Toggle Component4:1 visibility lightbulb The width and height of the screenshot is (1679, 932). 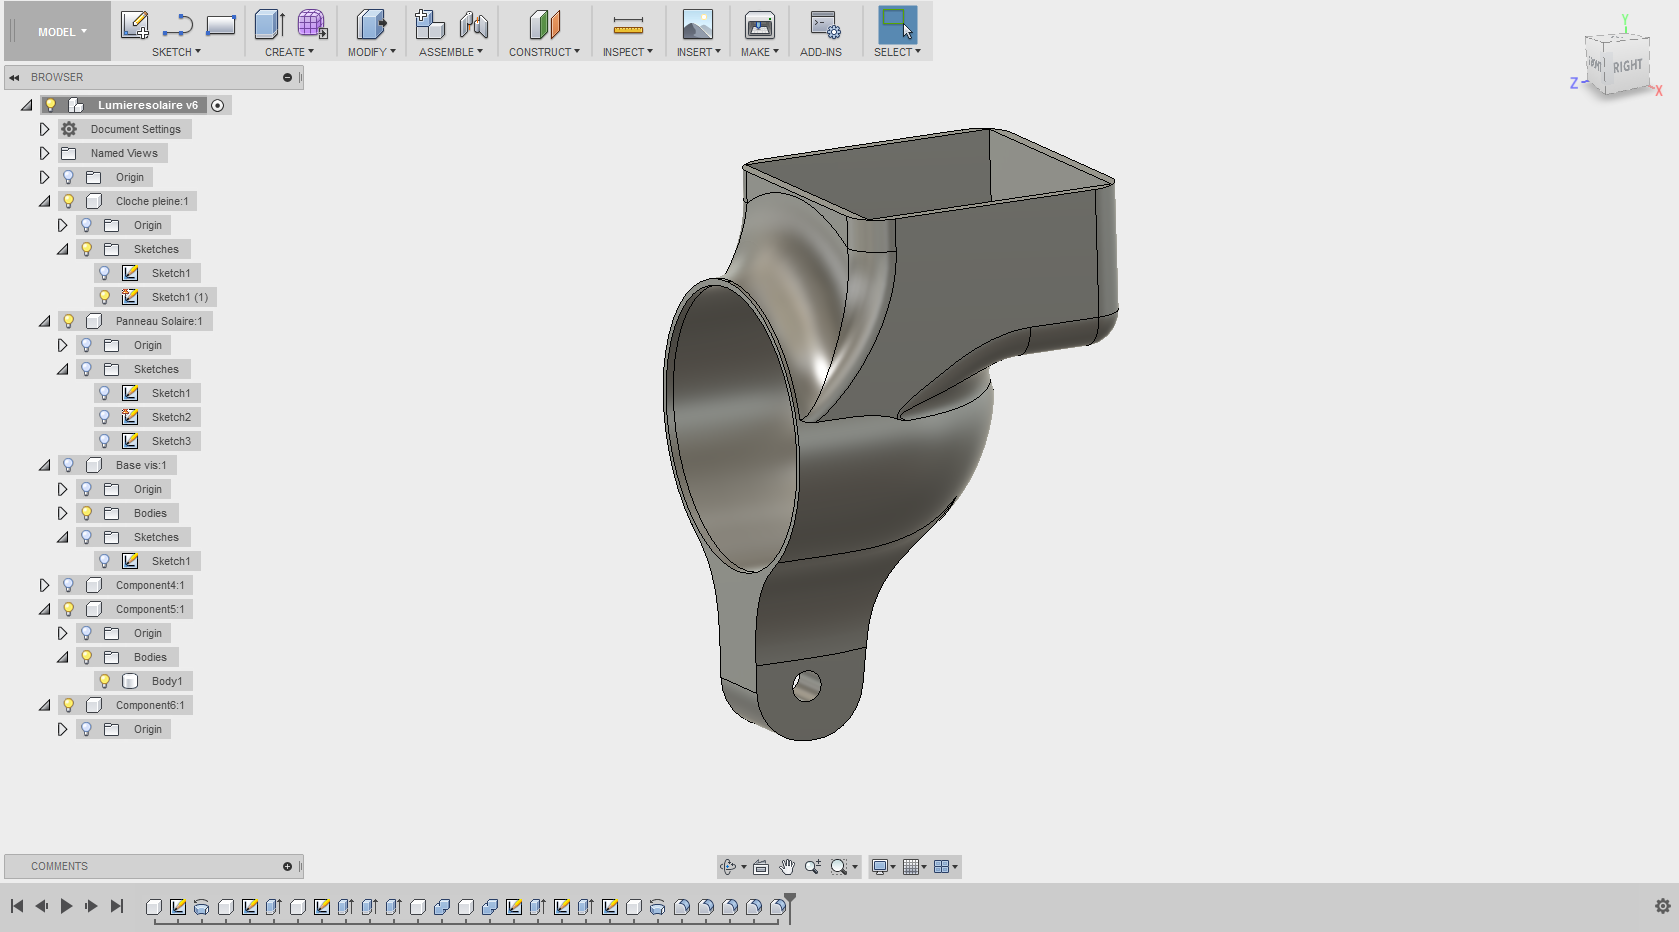pos(68,585)
